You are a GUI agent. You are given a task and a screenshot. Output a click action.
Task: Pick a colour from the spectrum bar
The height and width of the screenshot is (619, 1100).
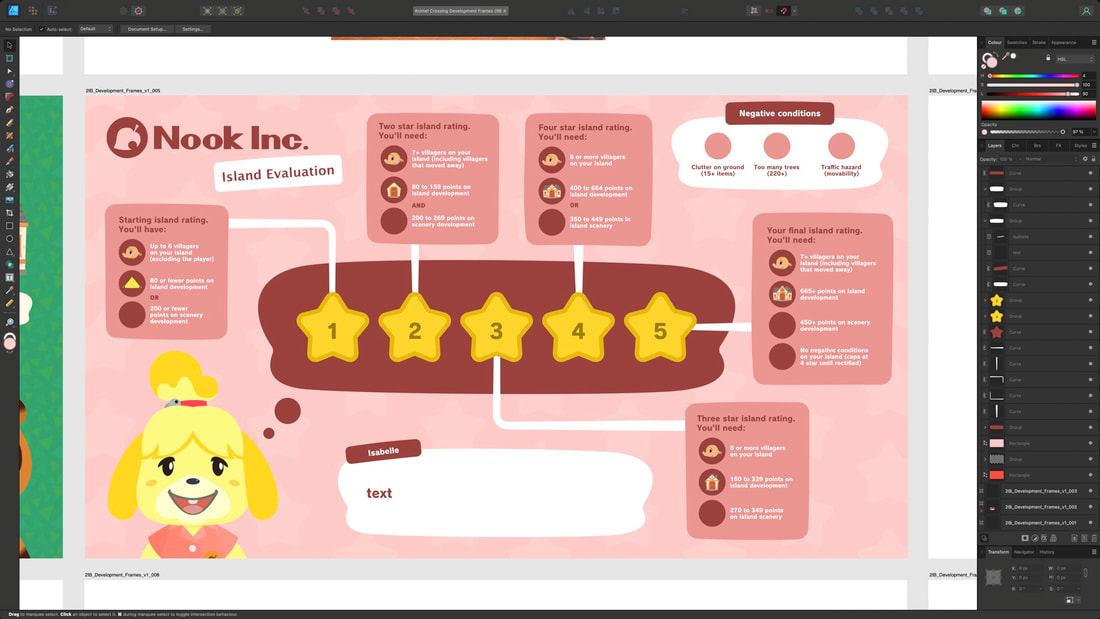1038,109
